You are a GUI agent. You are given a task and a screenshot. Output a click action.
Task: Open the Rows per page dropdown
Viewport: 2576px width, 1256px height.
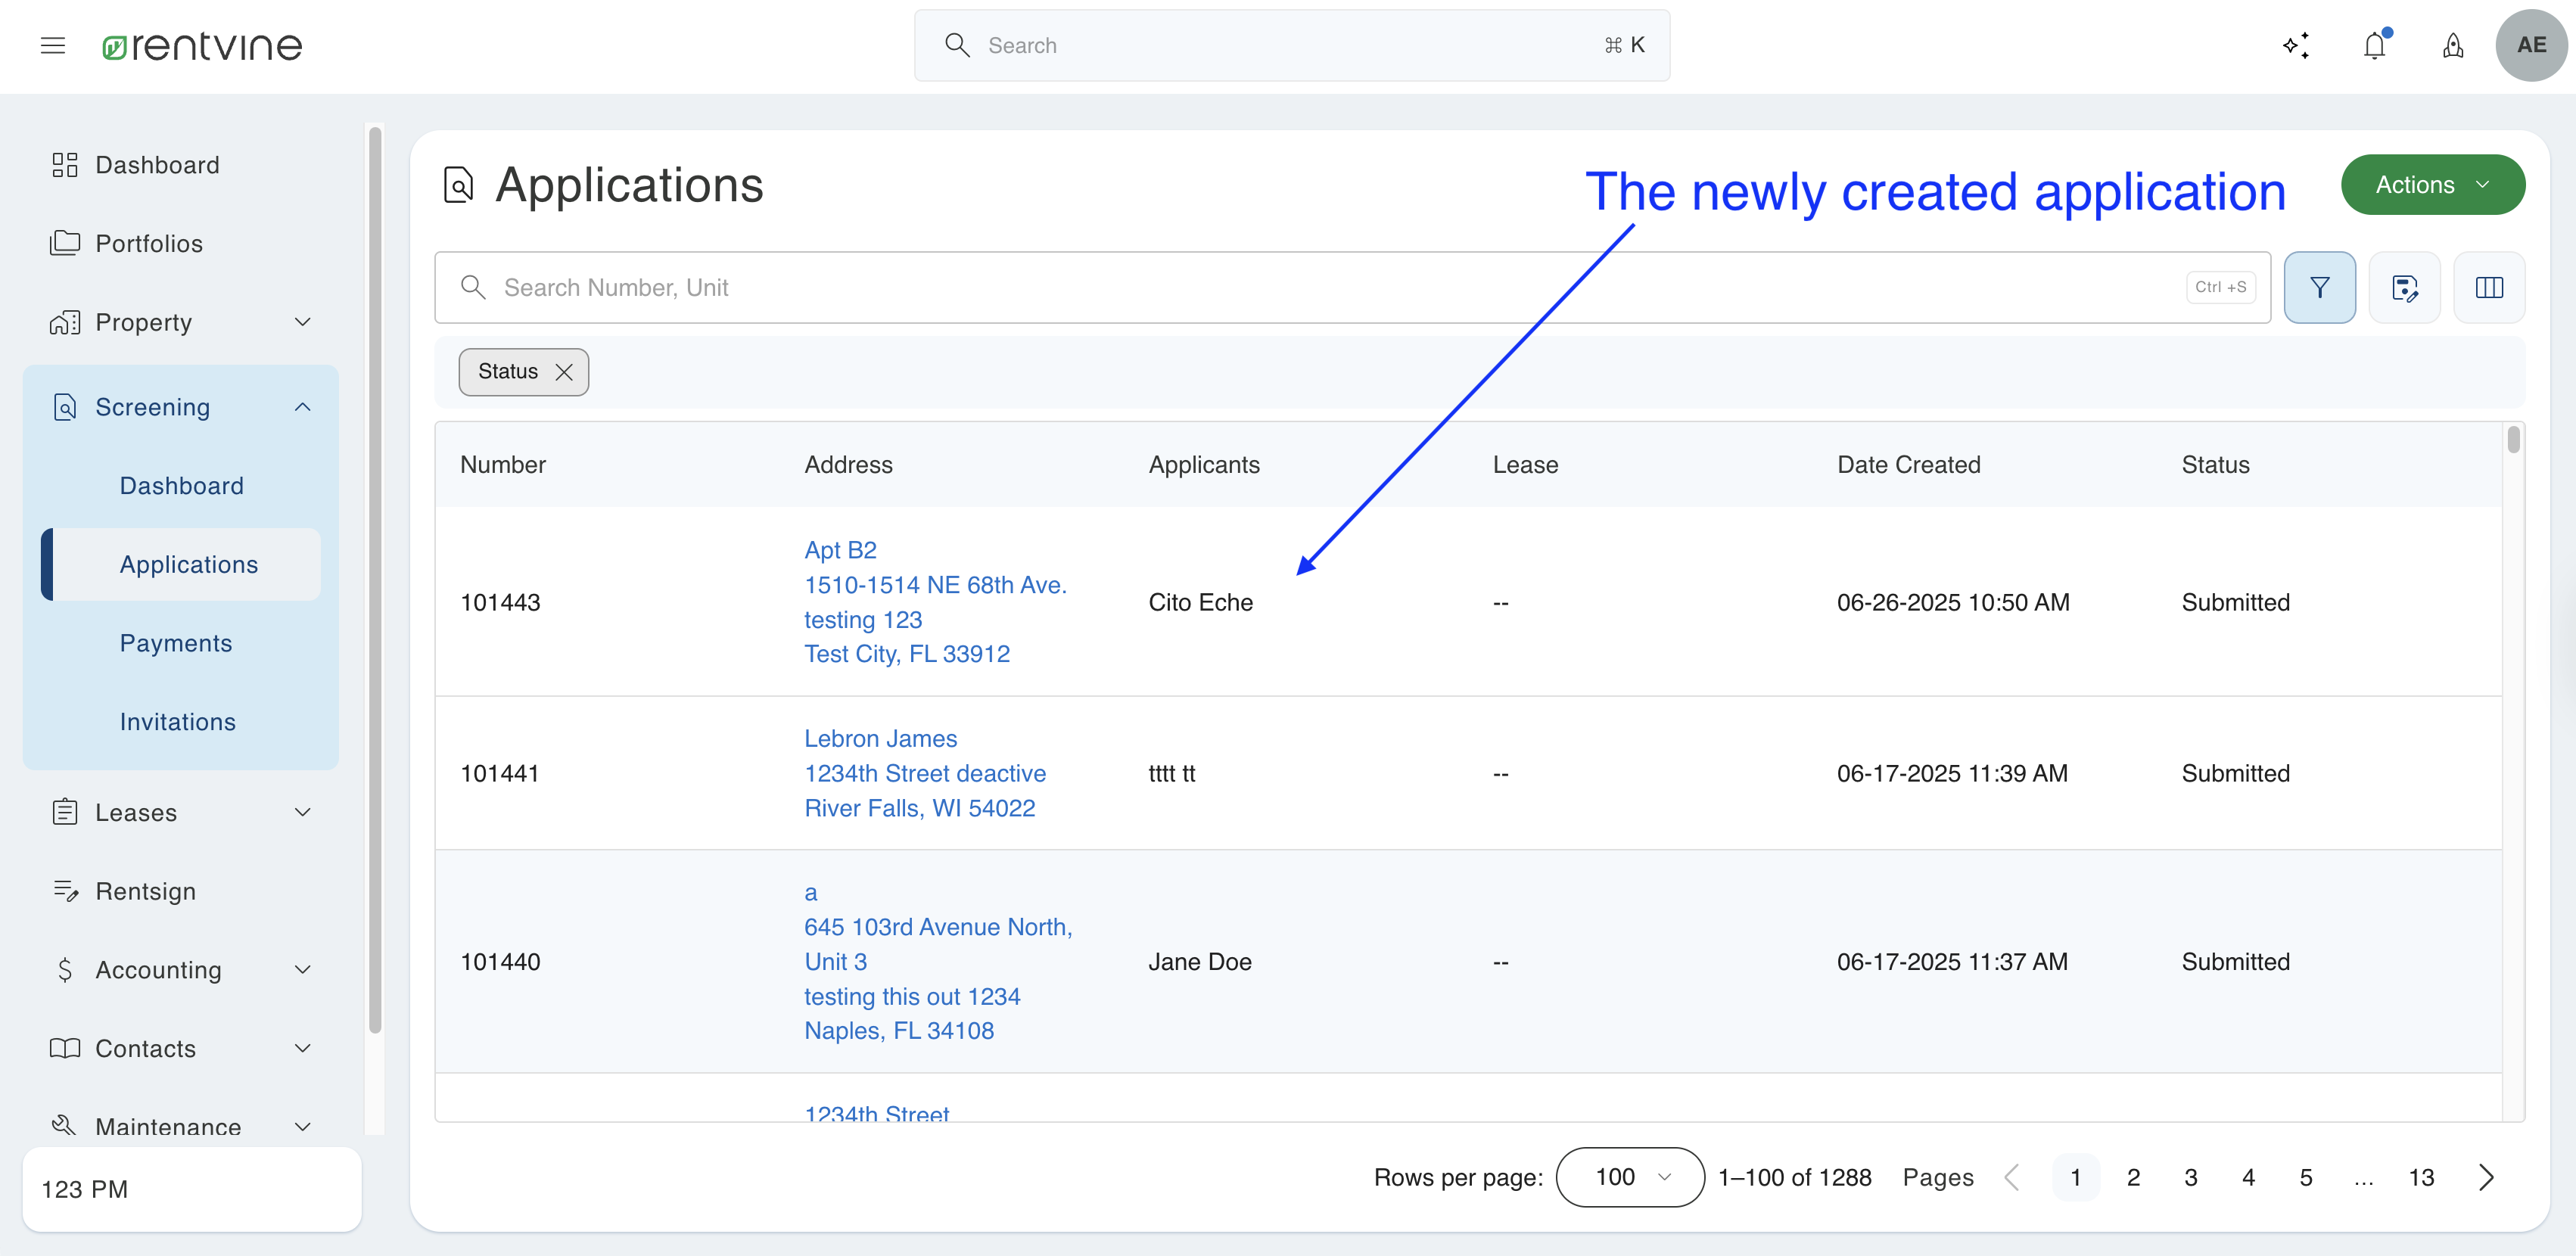coord(1630,1177)
